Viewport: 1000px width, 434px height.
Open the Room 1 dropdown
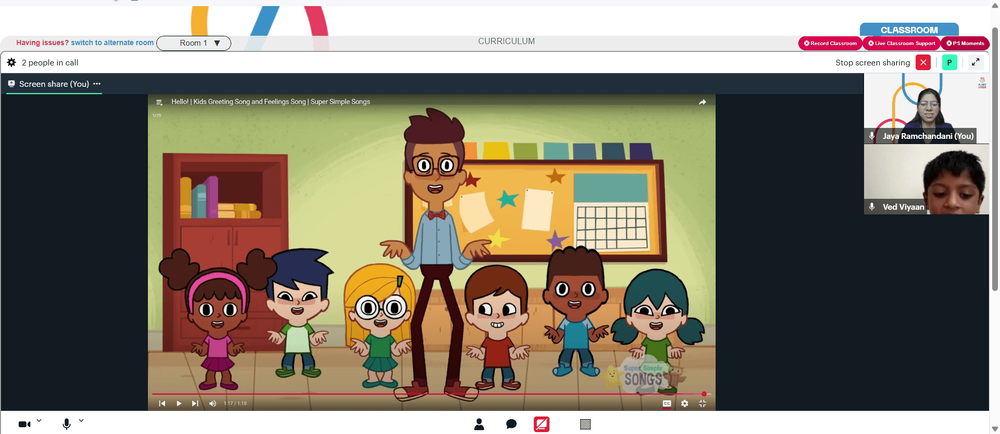click(194, 43)
